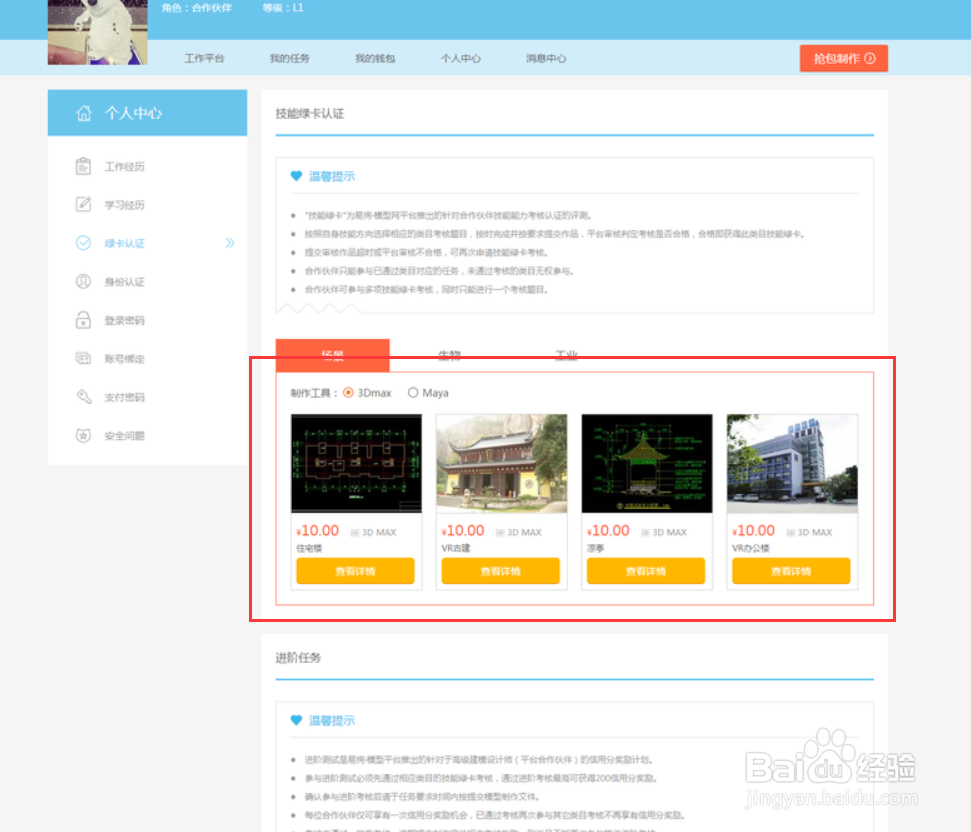Open 消息中心 in the top navigation
This screenshot has width=971, height=832.
546,58
